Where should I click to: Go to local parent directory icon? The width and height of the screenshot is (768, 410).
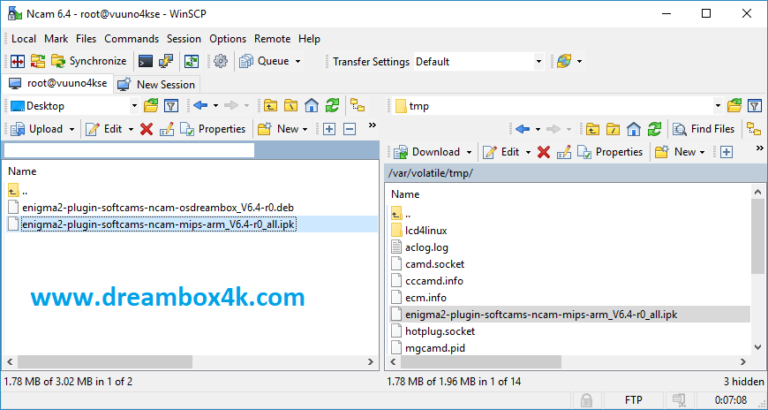pyautogui.click(x=270, y=105)
